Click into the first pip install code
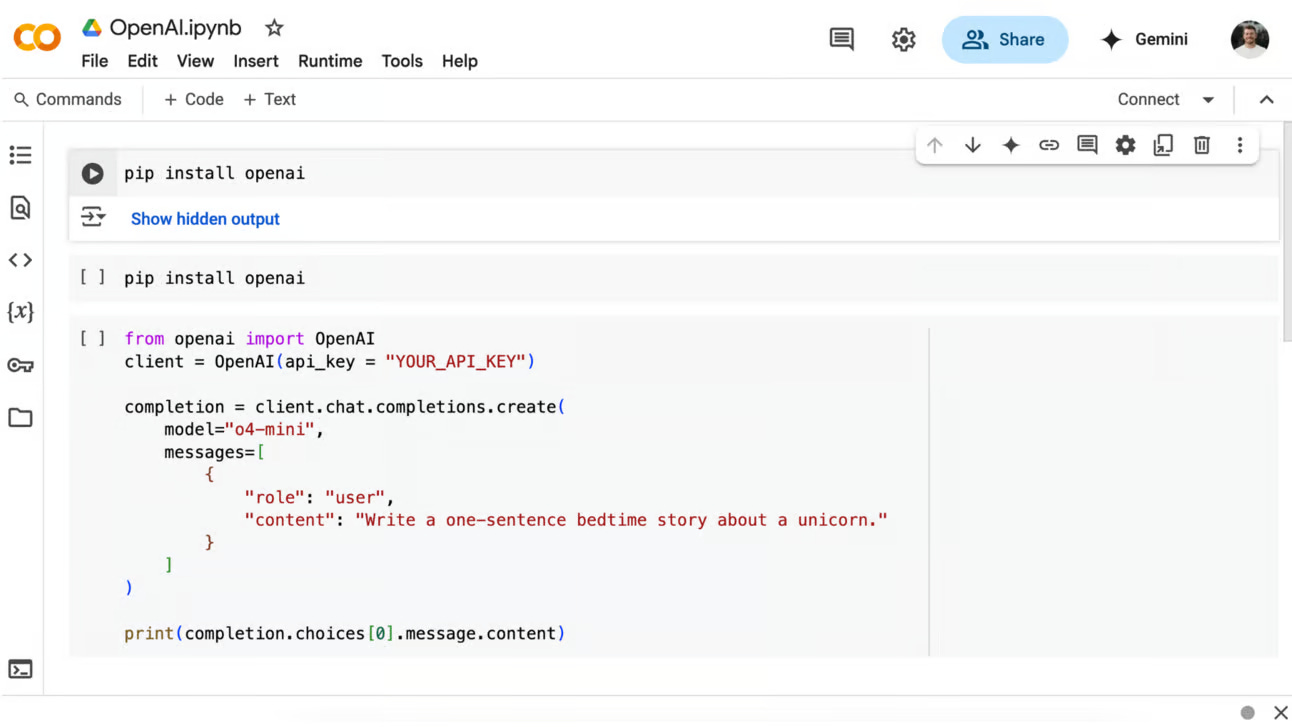1292x727 pixels. click(214, 173)
